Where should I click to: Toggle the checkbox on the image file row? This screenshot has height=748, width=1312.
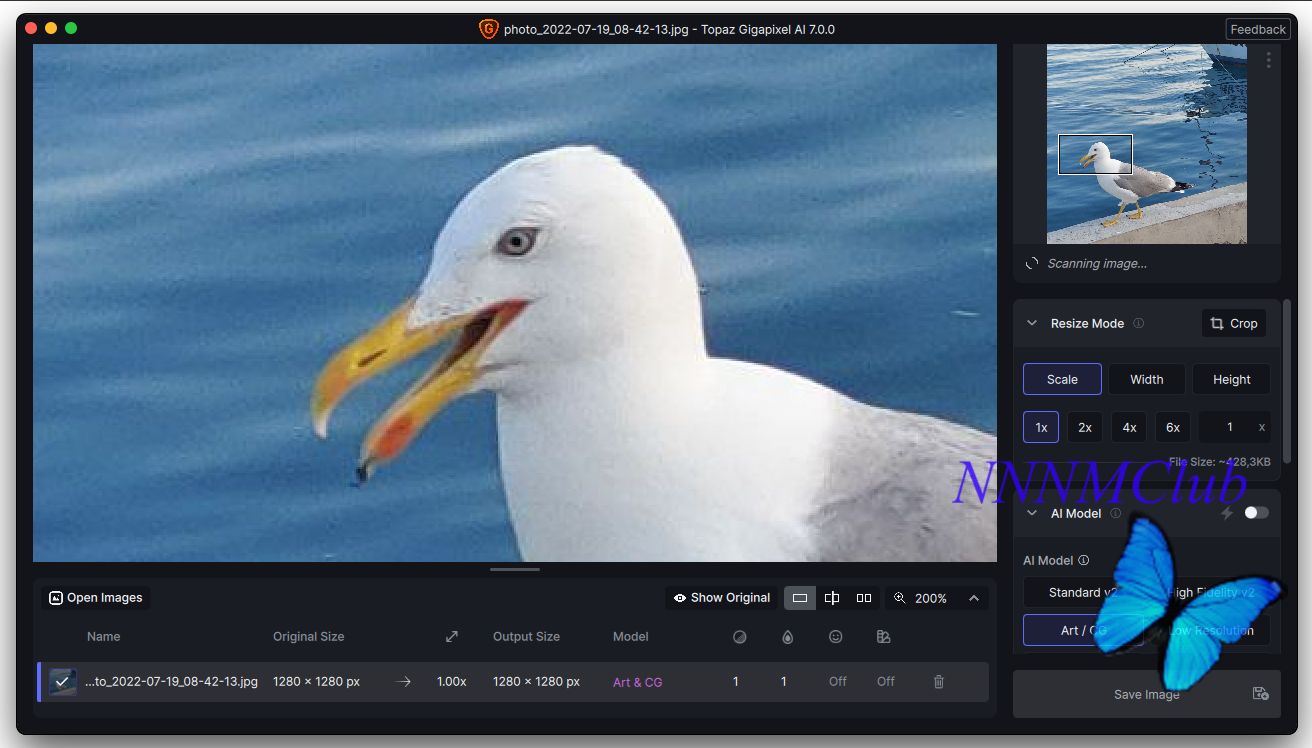tap(63, 681)
